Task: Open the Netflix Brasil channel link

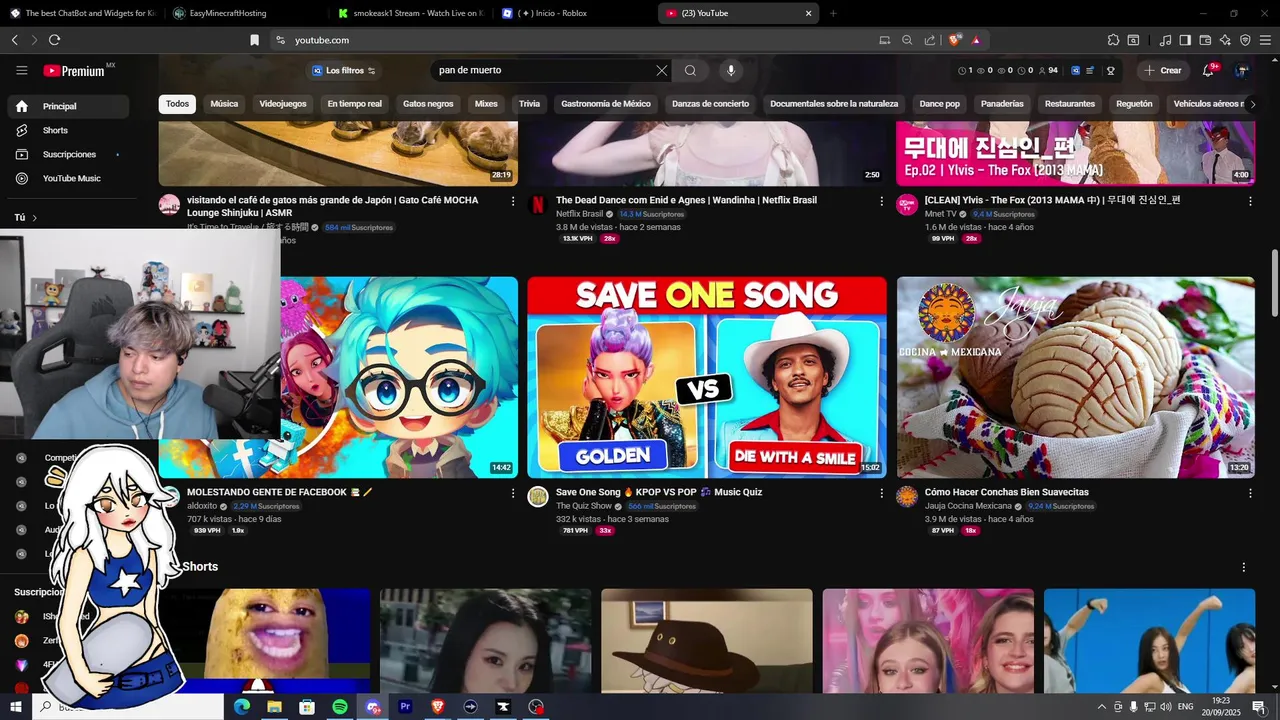Action: pyautogui.click(x=580, y=214)
